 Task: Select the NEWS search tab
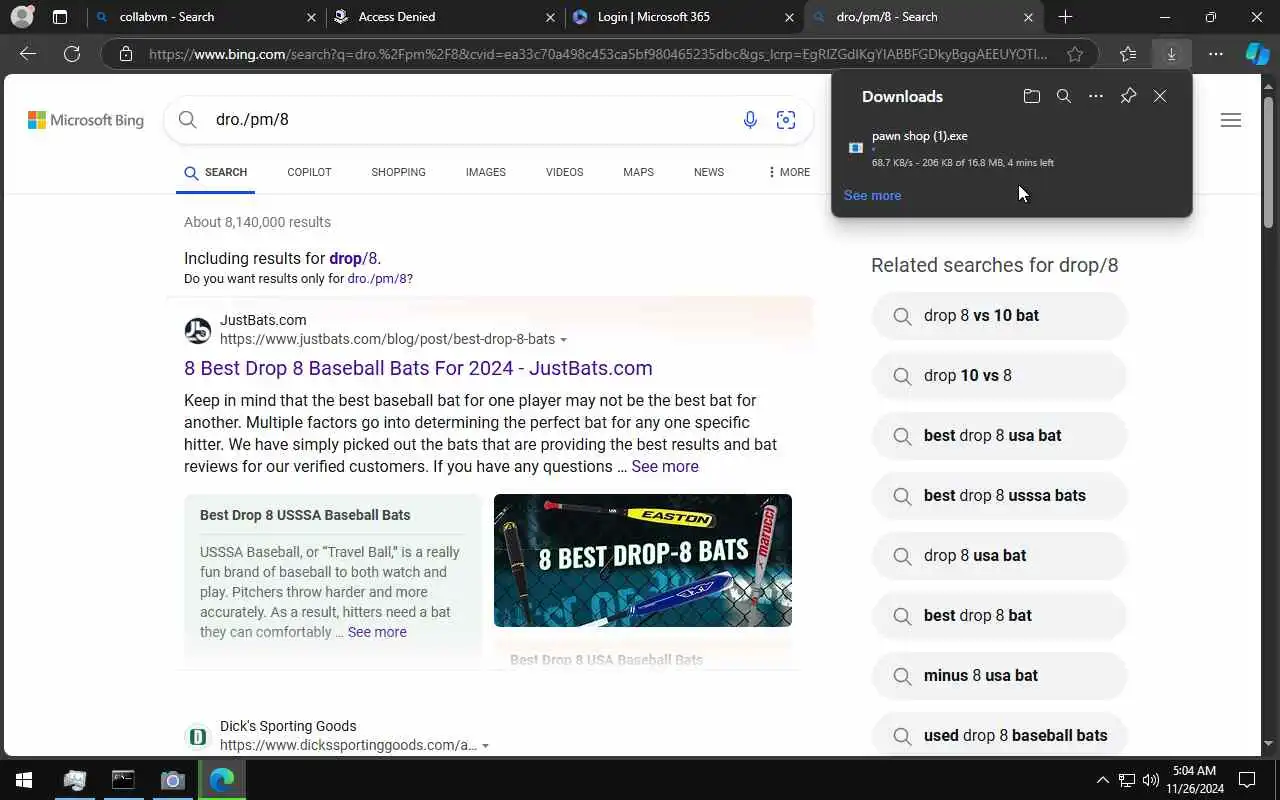tap(708, 172)
